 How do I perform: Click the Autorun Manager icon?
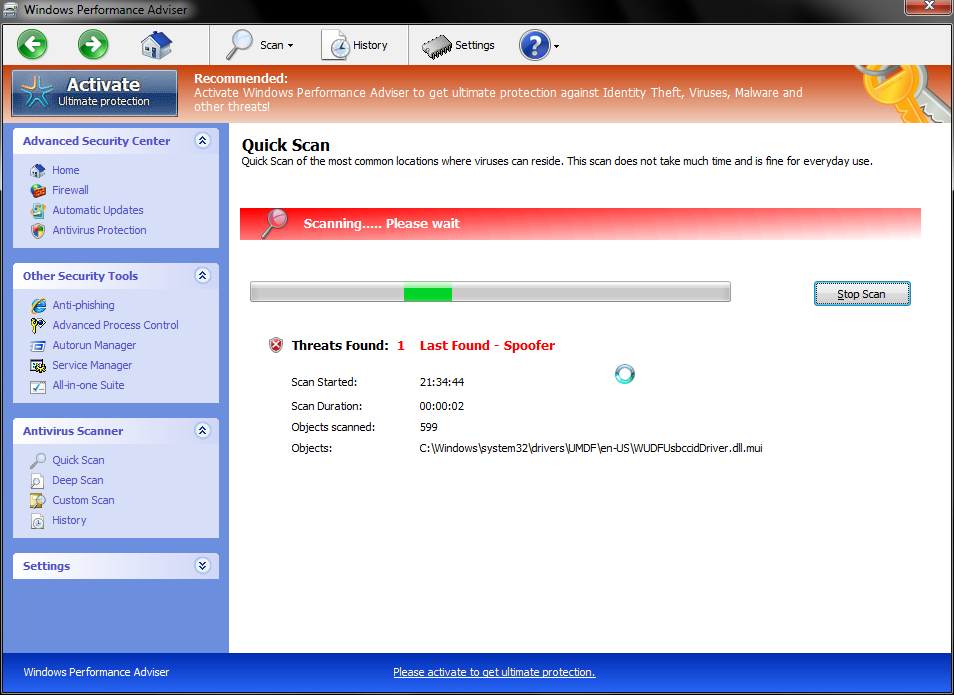point(38,346)
